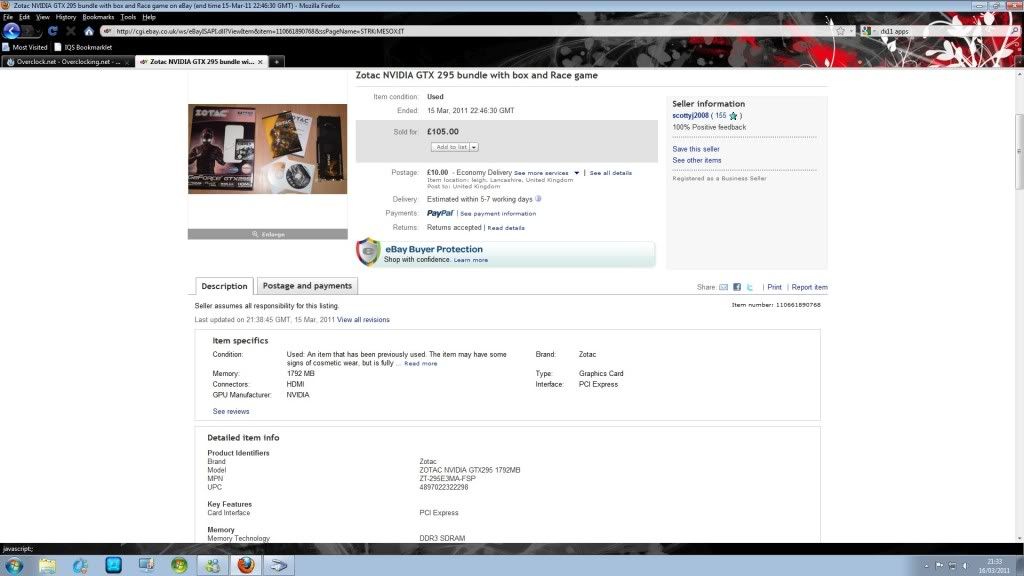Share listing on Facebook
The width and height of the screenshot is (1024, 576).
tap(737, 287)
